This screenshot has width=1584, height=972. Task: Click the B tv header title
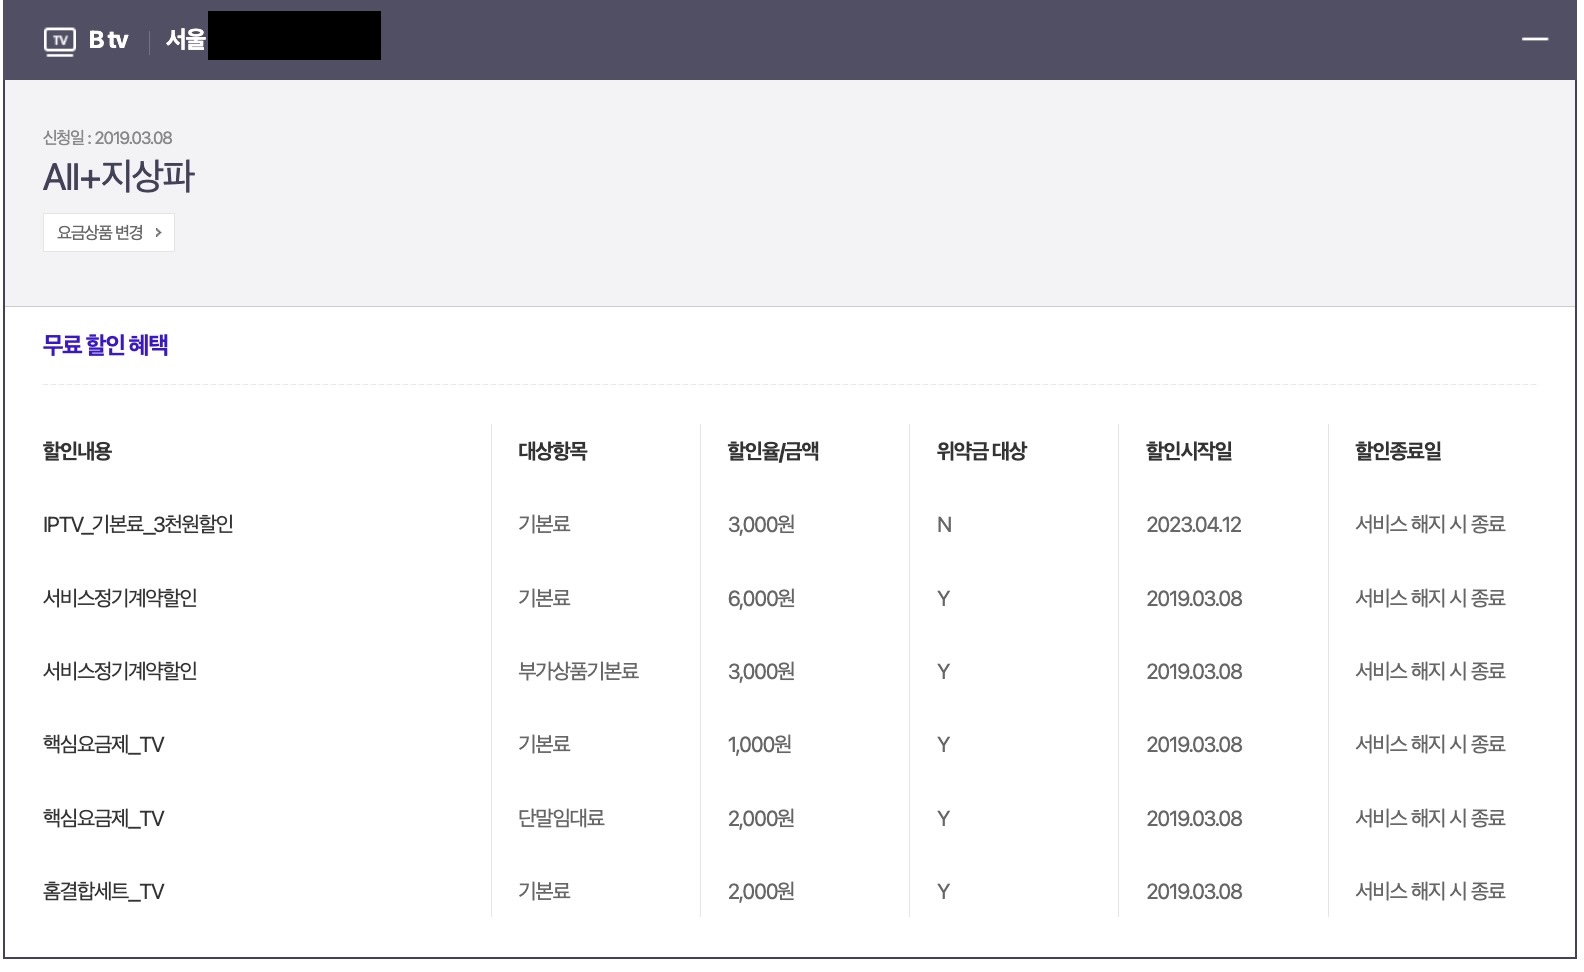108,40
